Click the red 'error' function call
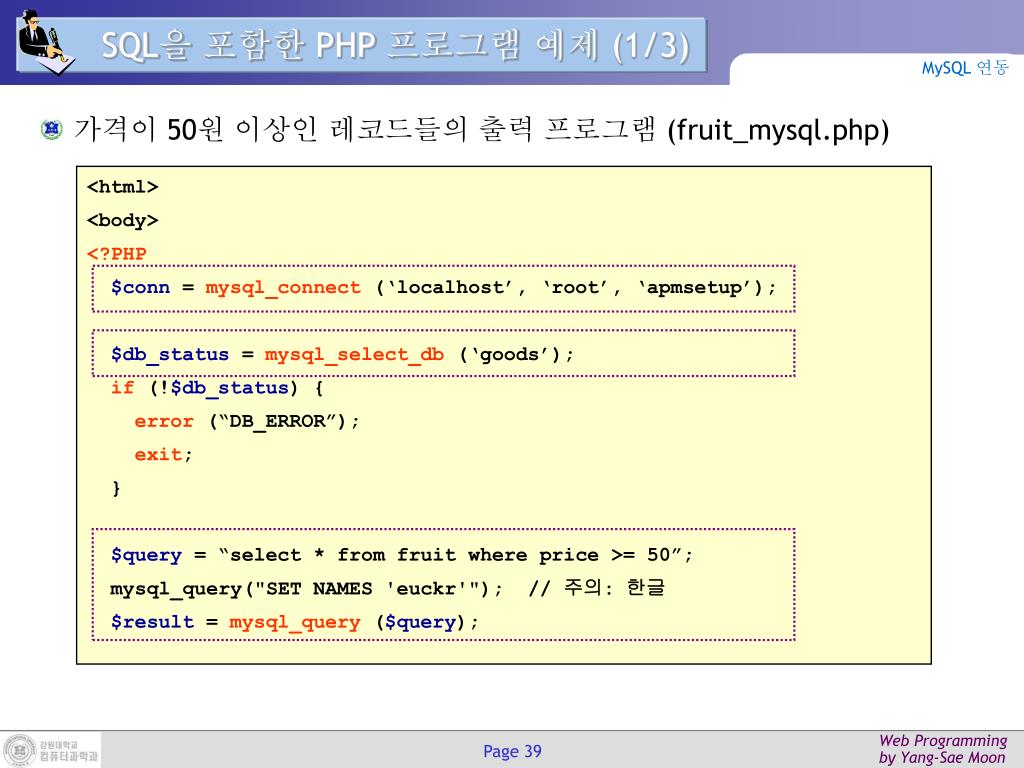The height and width of the screenshot is (768, 1024). [x=164, y=421]
